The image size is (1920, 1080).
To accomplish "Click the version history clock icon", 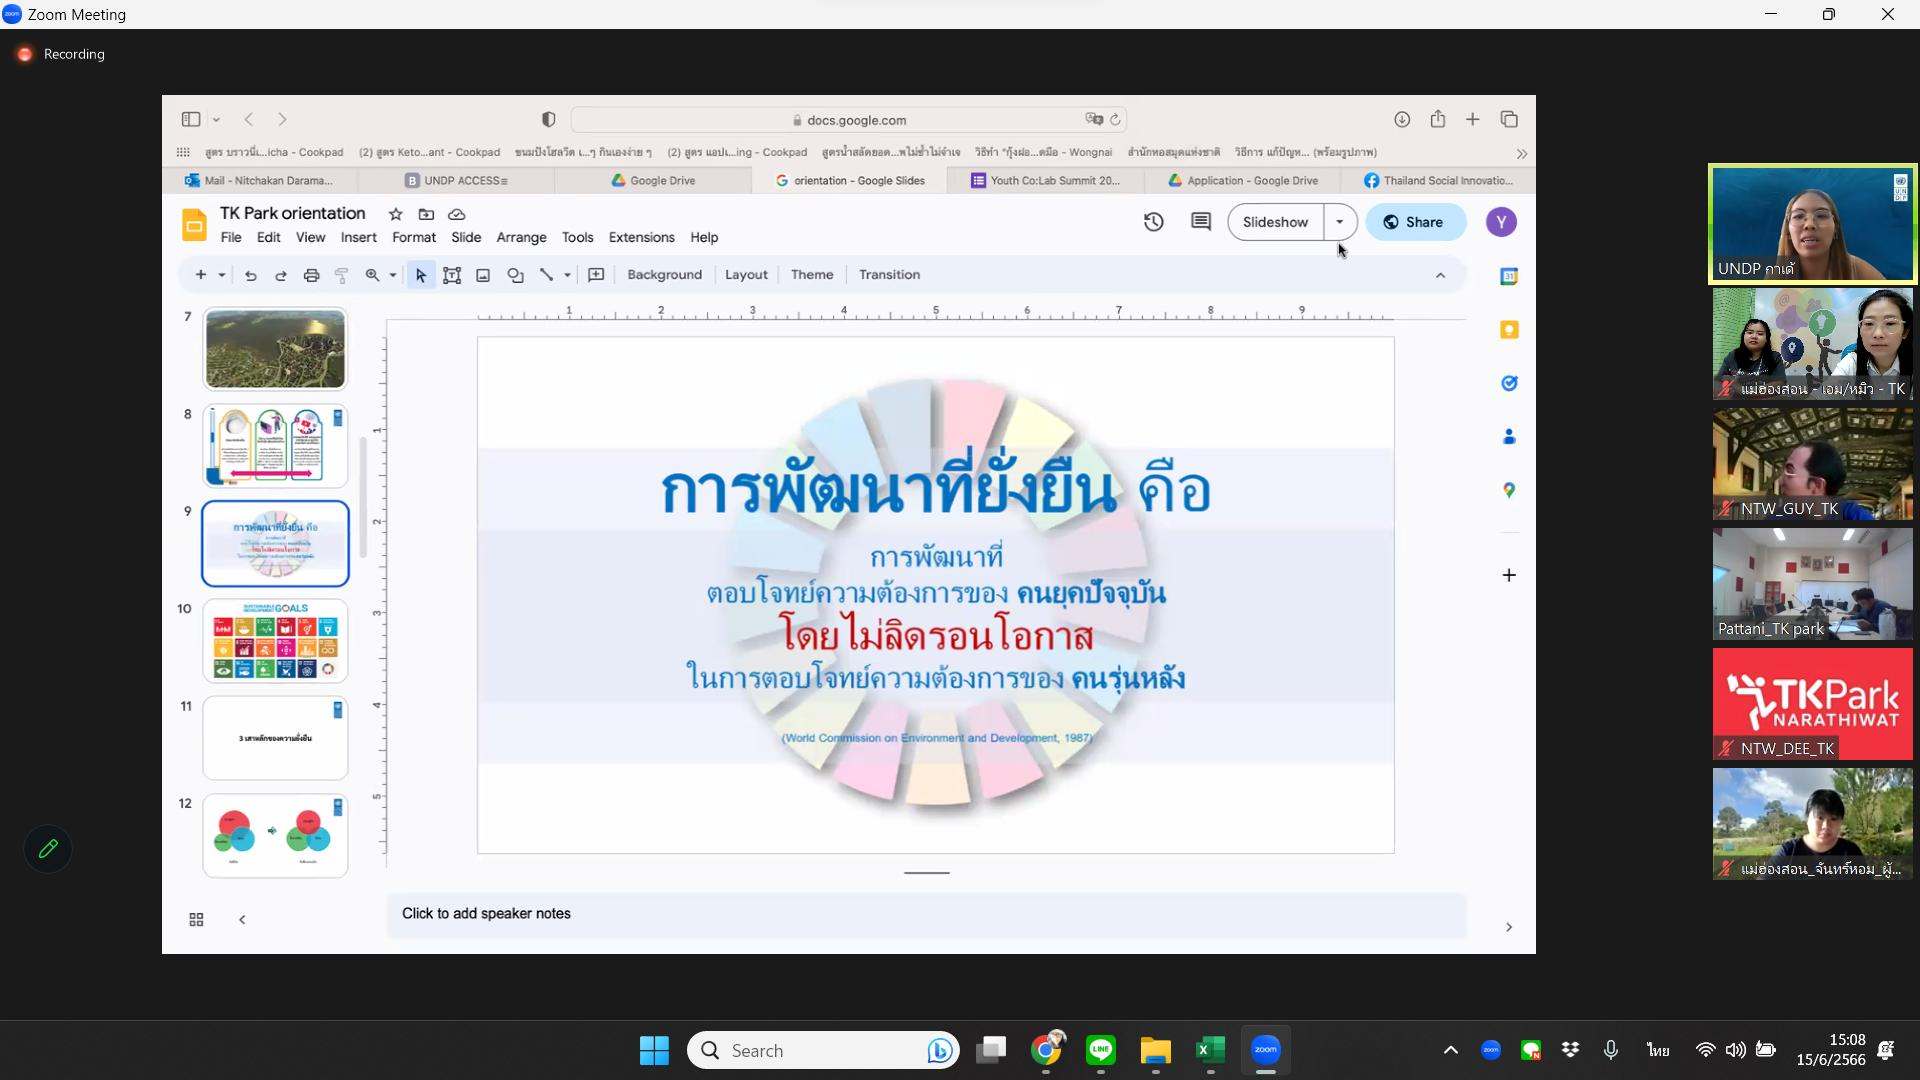I will click(x=1153, y=222).
